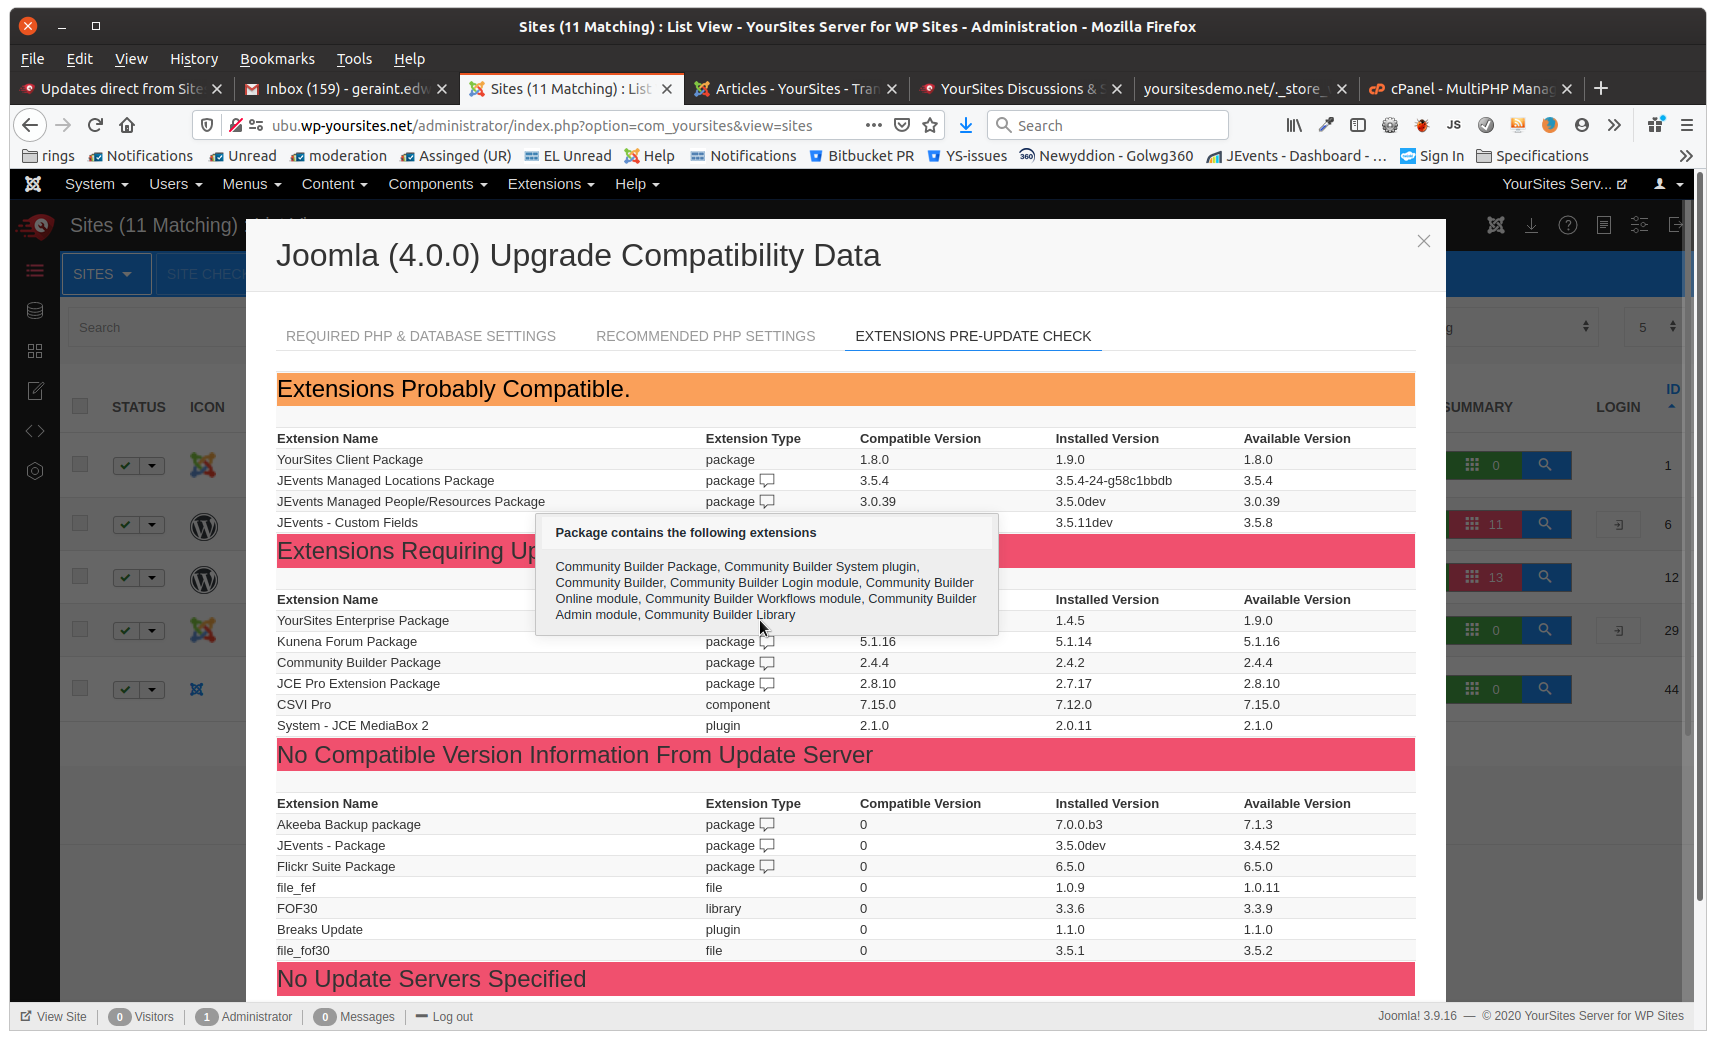The width and height of the screenshot is (1716, 1040).
Task: Click the help question icon in toolbar
Action: (x=1568, y=225)
